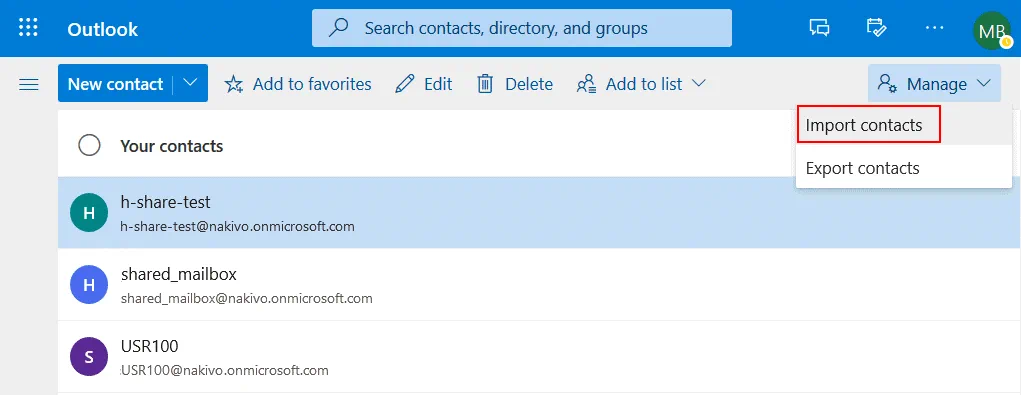Click the New contact button
Image resolution: width=1021 pixels, height=395 pixels.
coord(115,83)
